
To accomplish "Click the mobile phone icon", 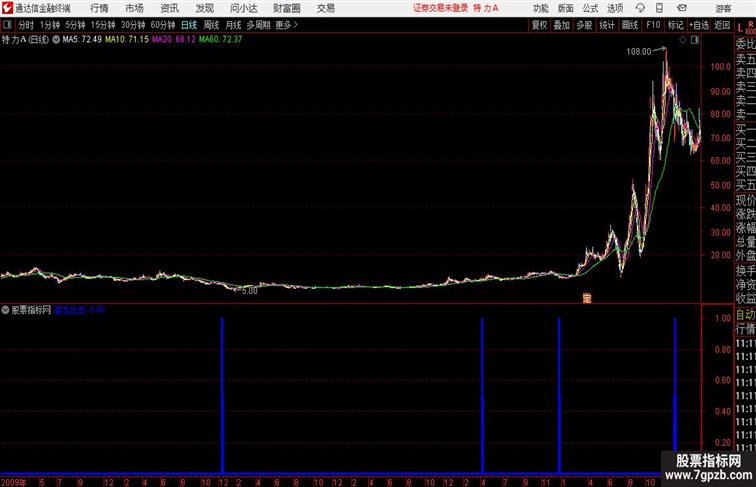I will pos(659,8).
